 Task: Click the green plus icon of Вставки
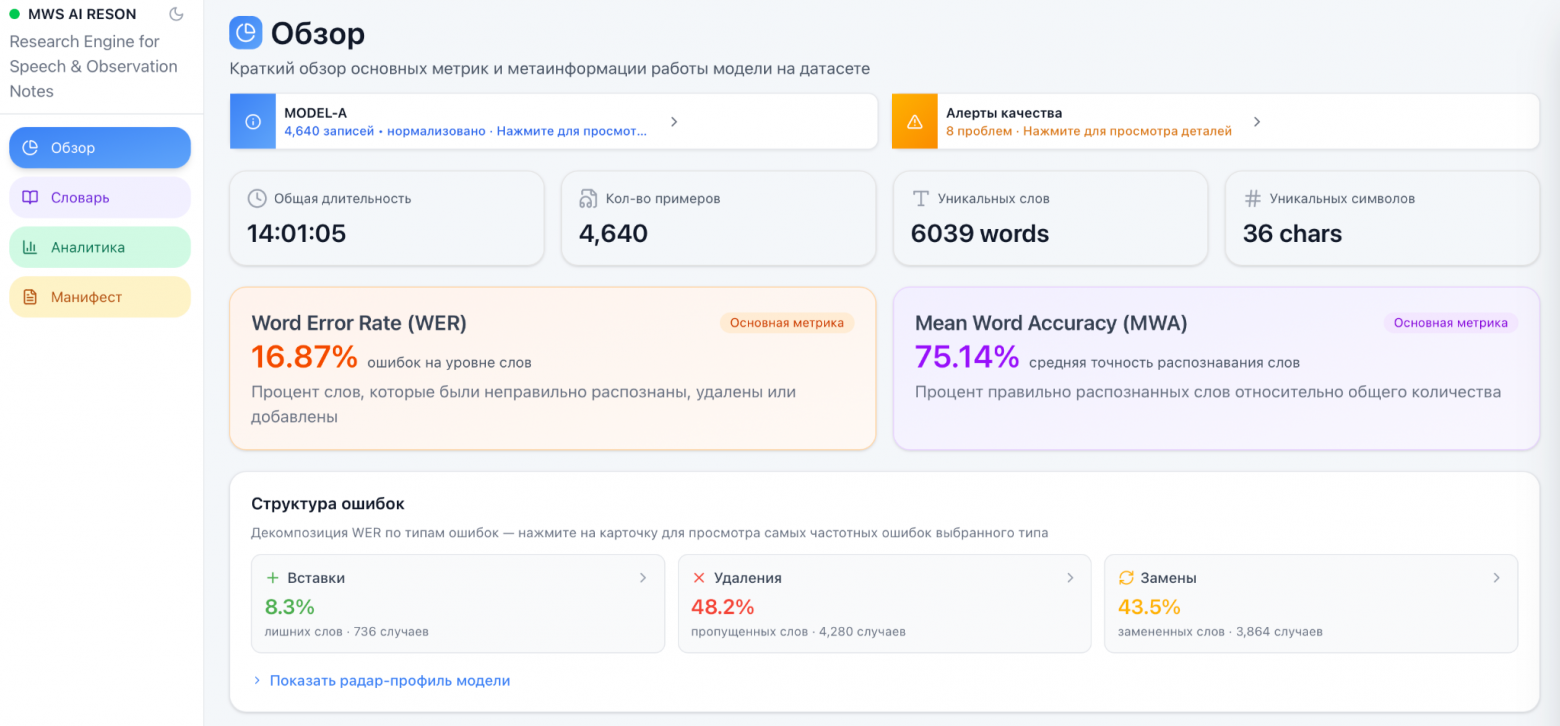[x=272, y=578]
